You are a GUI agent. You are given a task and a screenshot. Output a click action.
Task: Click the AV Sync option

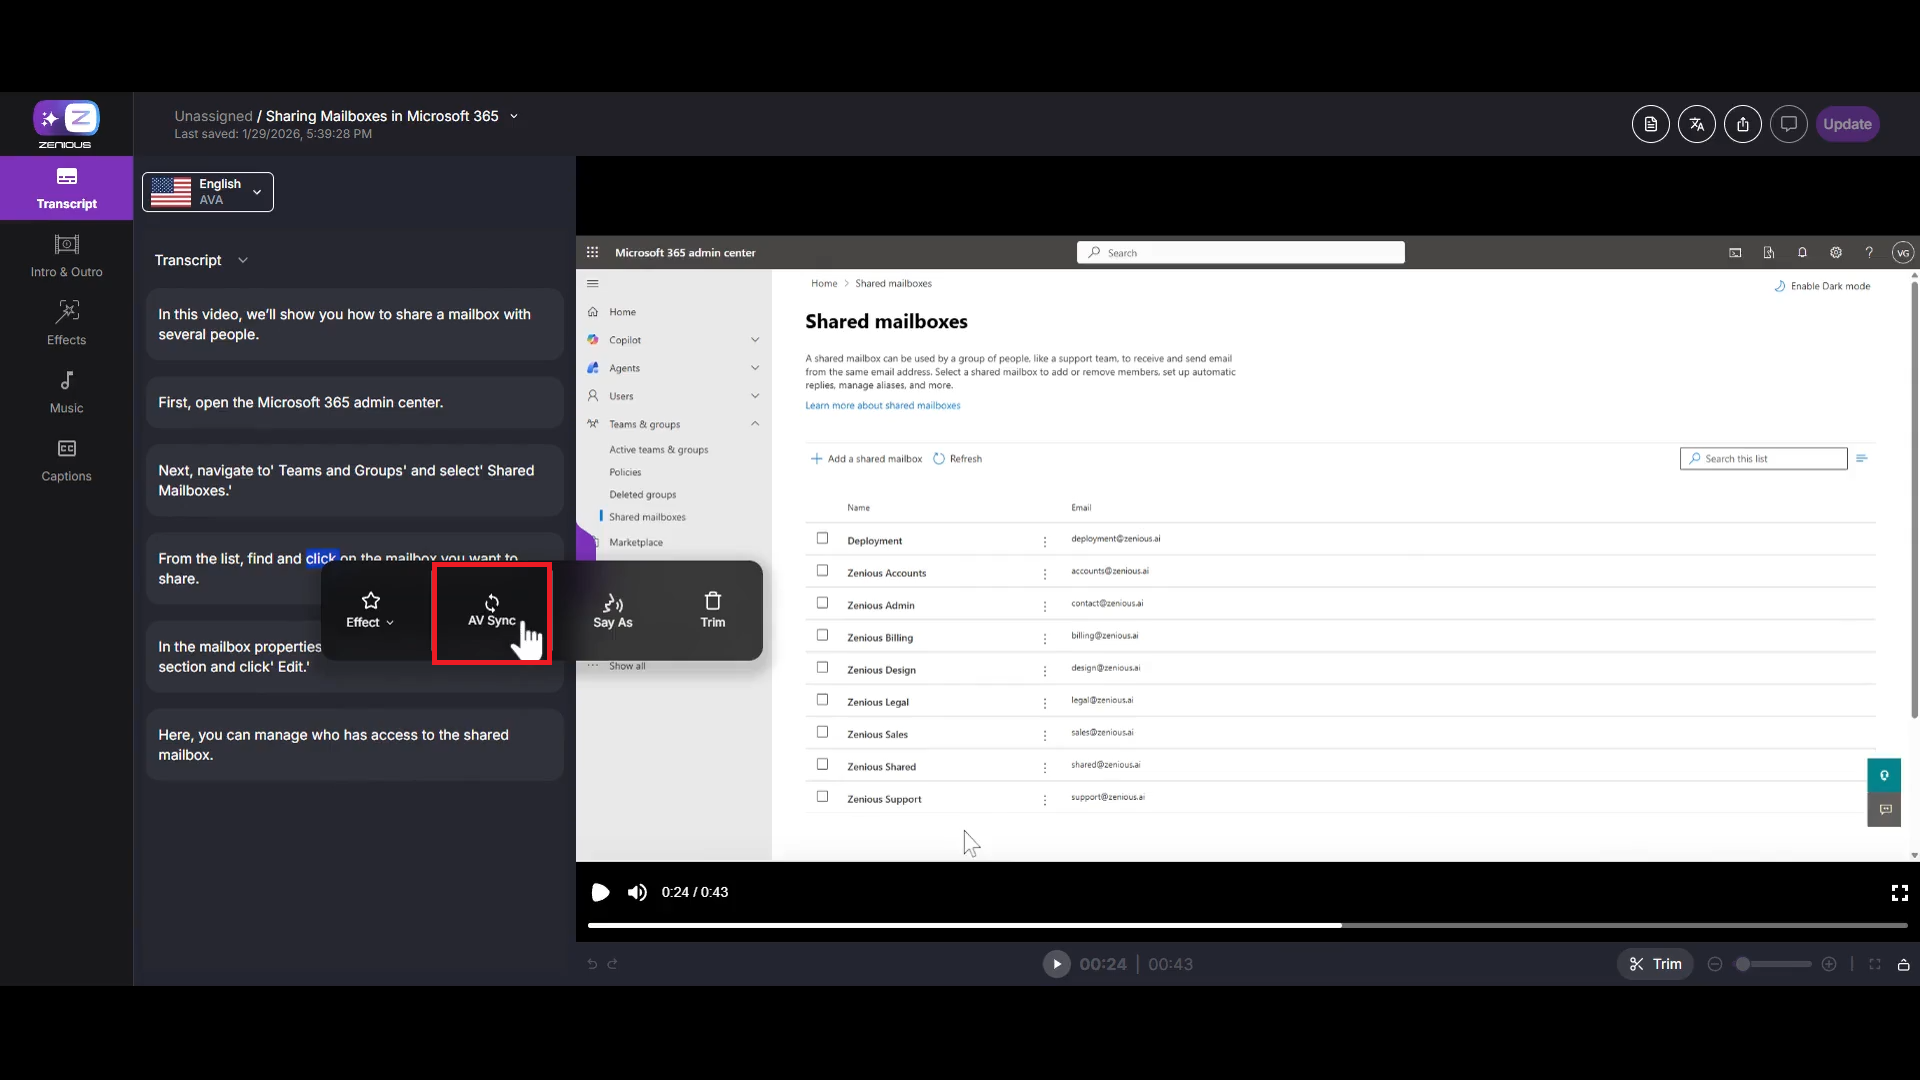491,610
